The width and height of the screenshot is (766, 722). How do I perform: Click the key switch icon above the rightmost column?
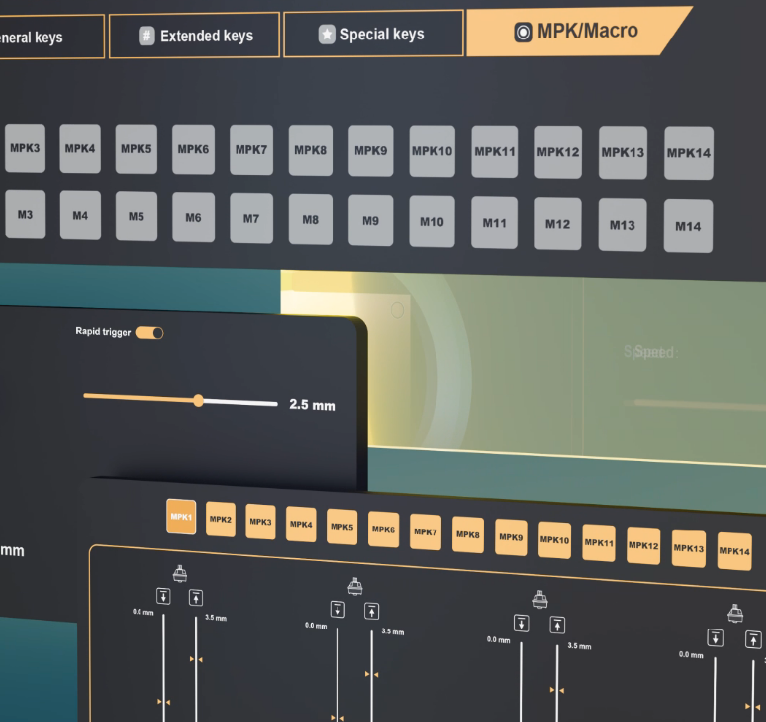click(x=735, y=613)
